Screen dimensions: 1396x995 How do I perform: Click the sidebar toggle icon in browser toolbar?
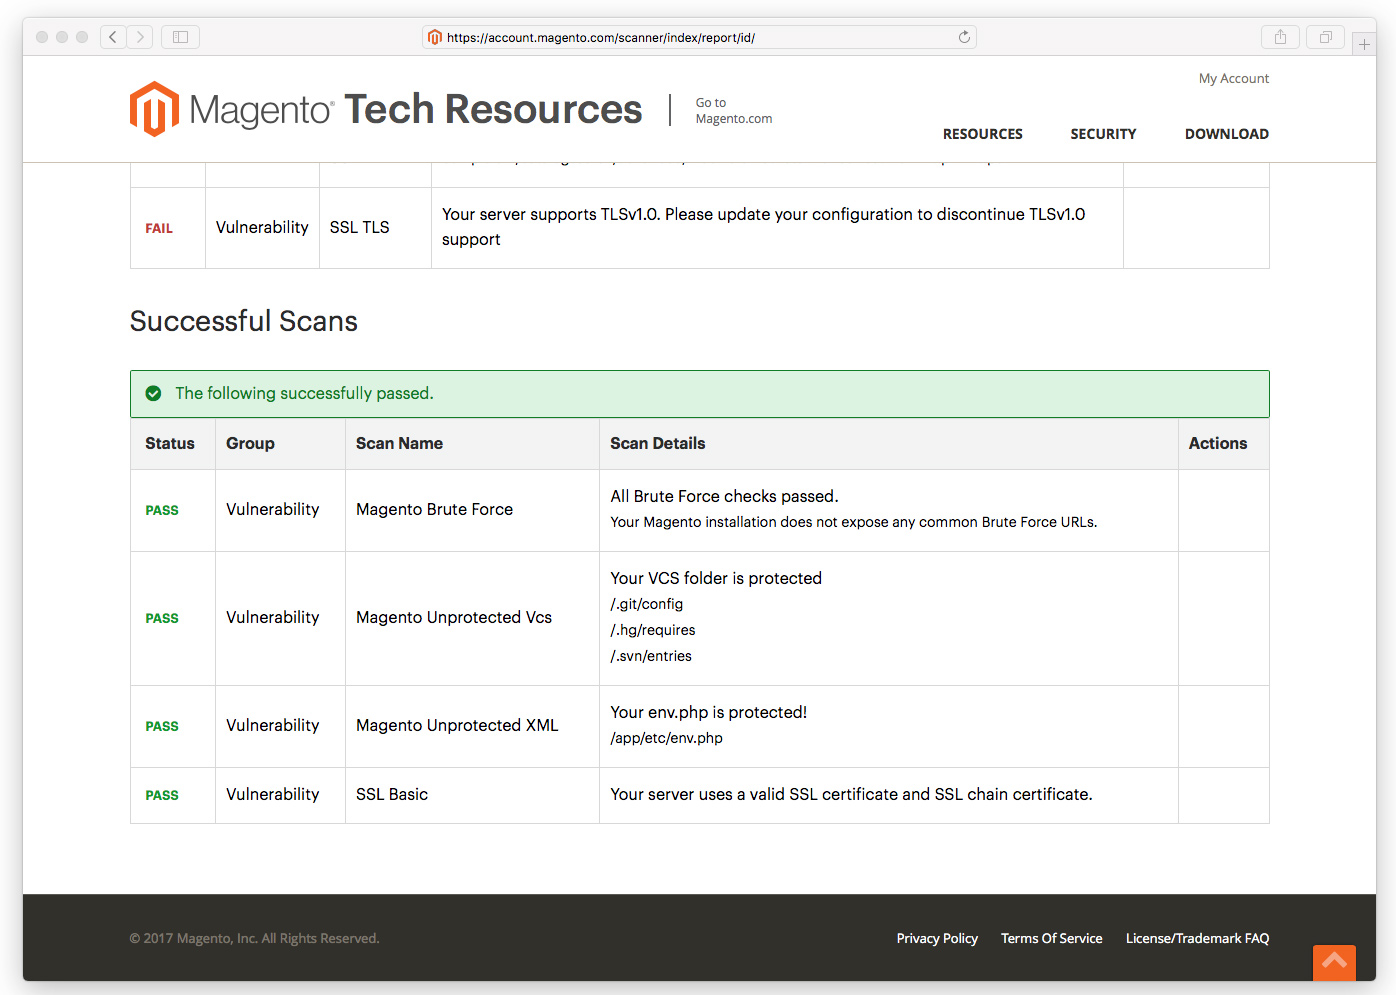tap(179, 36)
